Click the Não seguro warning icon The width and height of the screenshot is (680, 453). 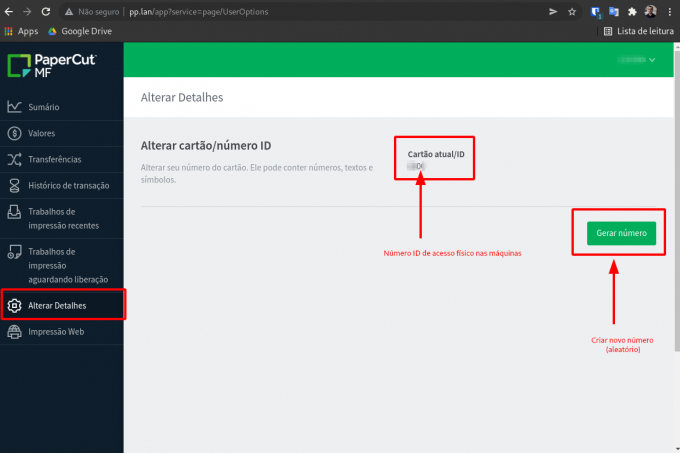(x=69, y=12)
